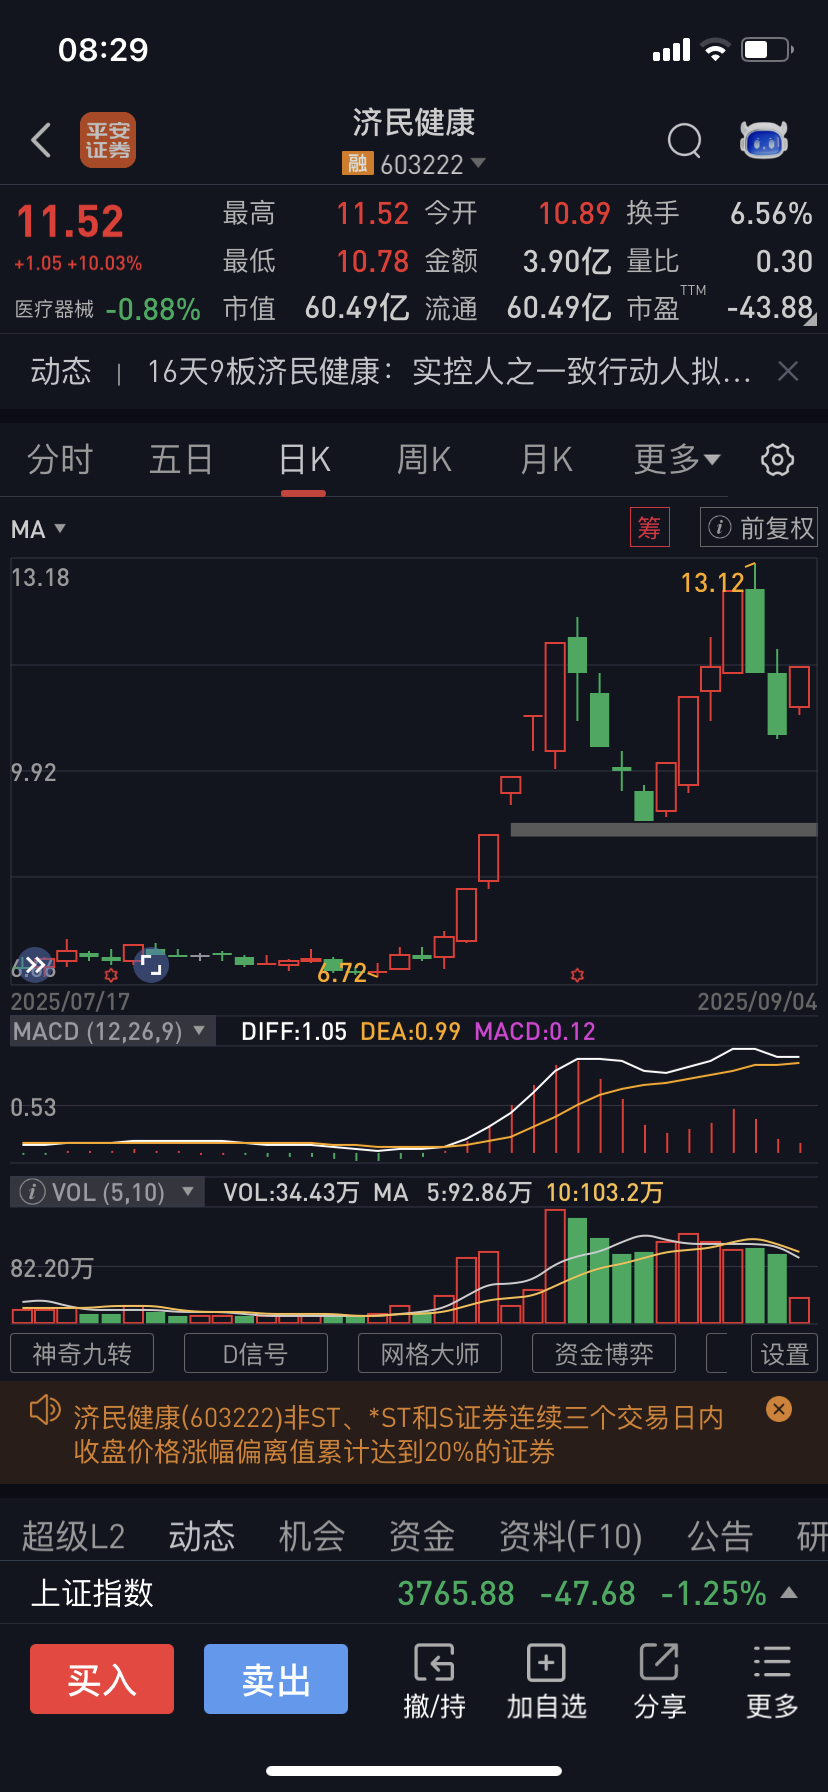Screen dimensions: 828x1792
Task: Tap the 13.12 high price marker
Action: (713, 583)
